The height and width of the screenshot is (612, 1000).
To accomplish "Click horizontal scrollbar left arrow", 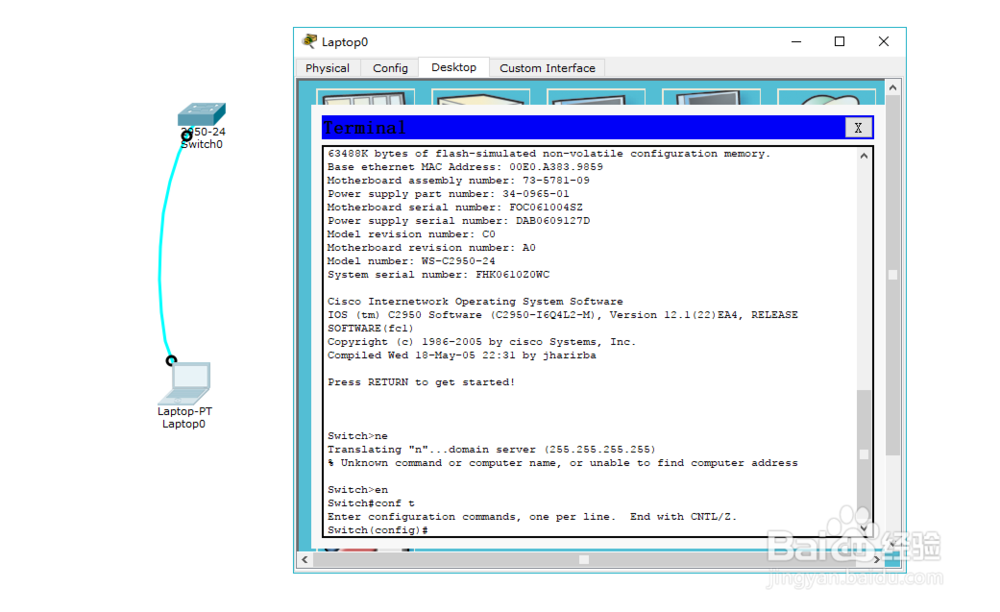I will [305, 559].
